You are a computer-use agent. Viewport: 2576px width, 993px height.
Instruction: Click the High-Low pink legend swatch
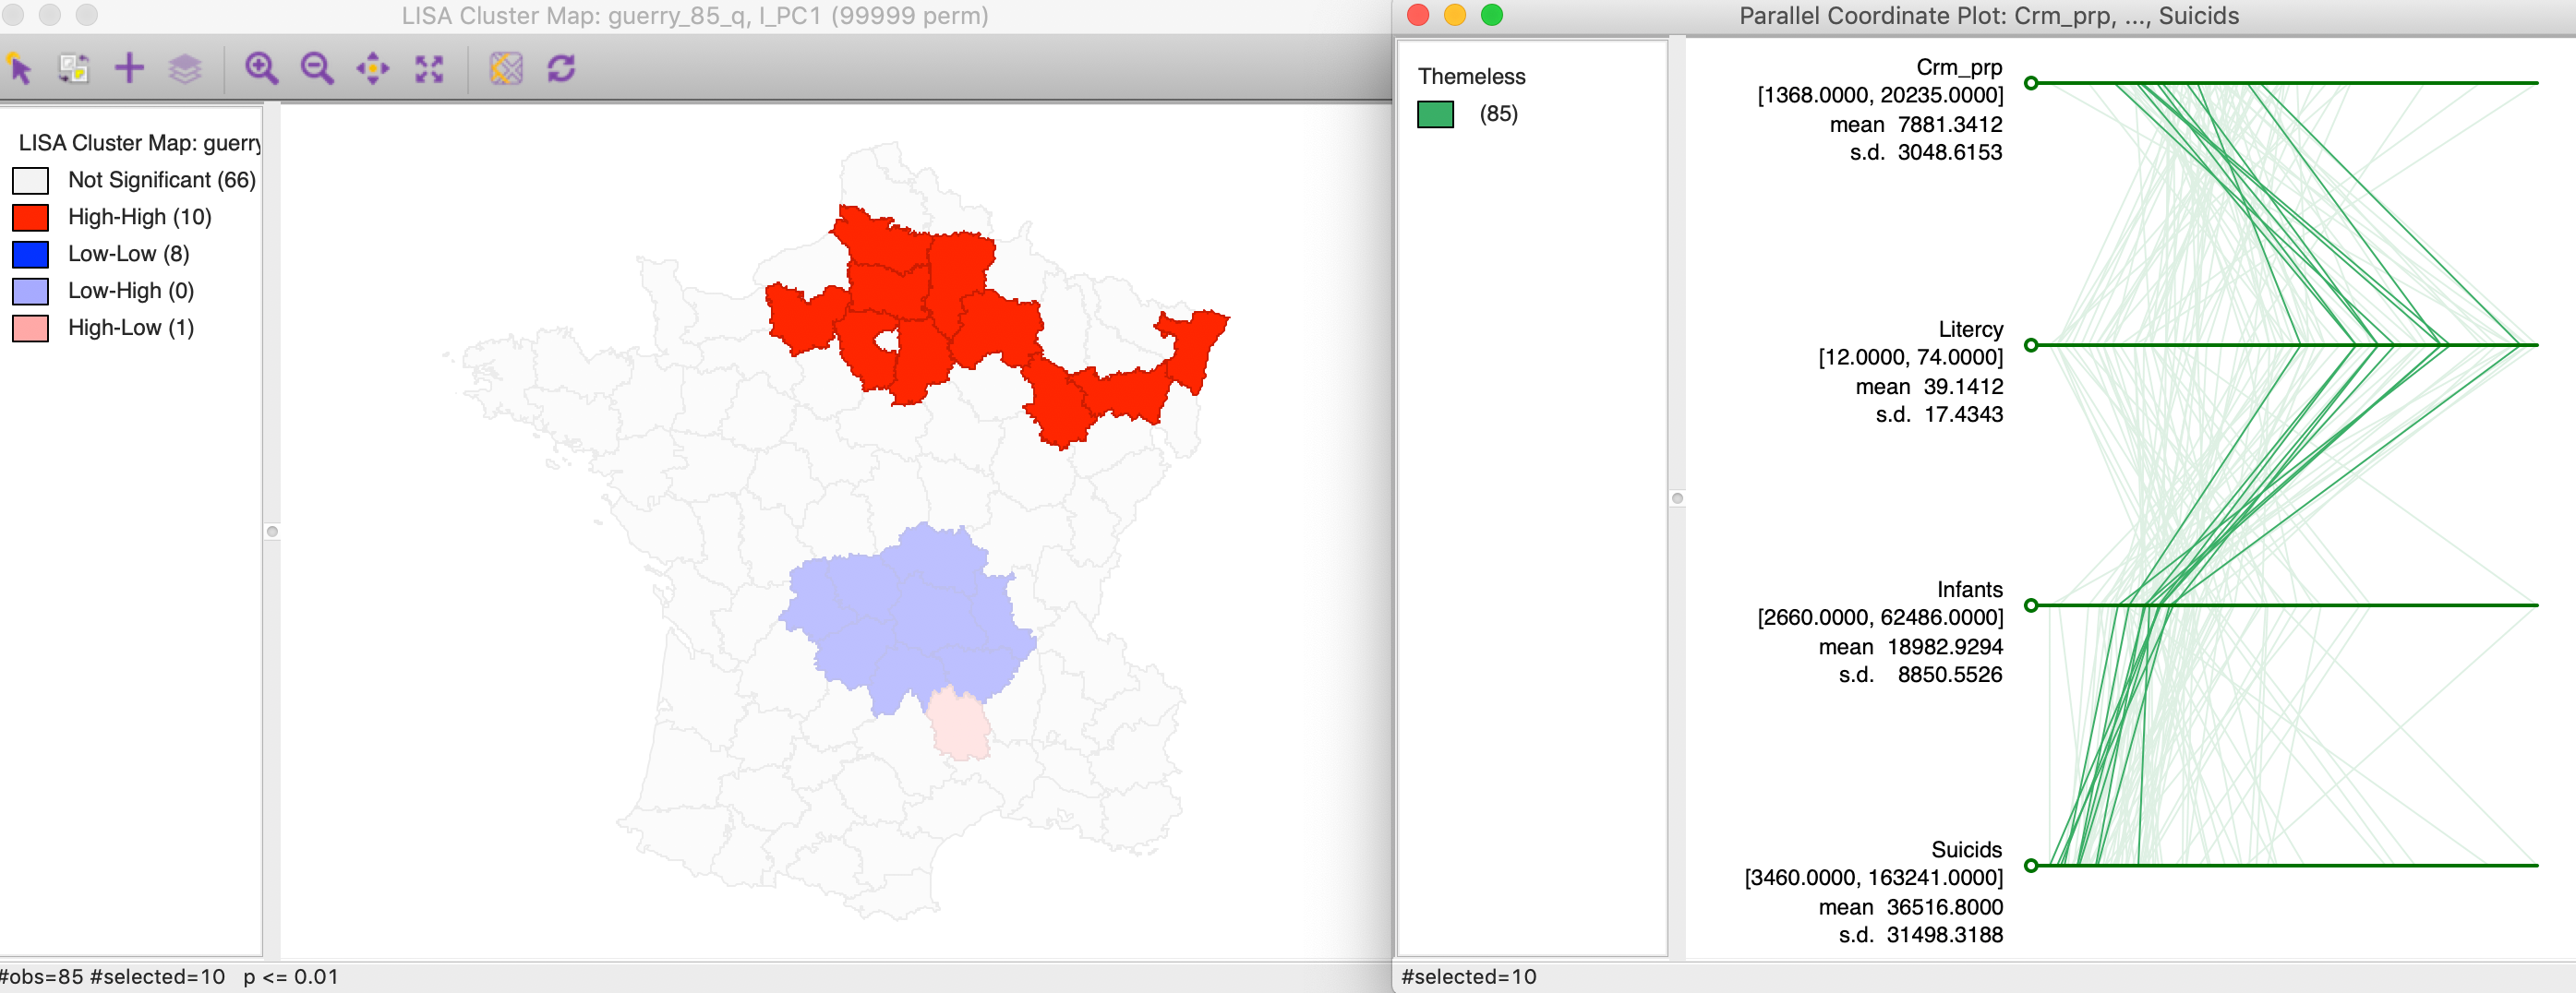(x=31, y=329)
